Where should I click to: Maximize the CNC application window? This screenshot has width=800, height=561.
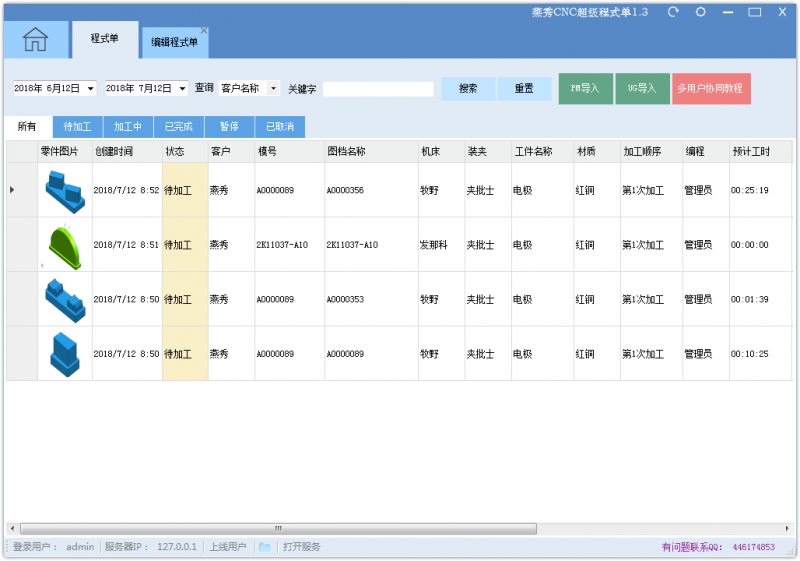(755, 12)
